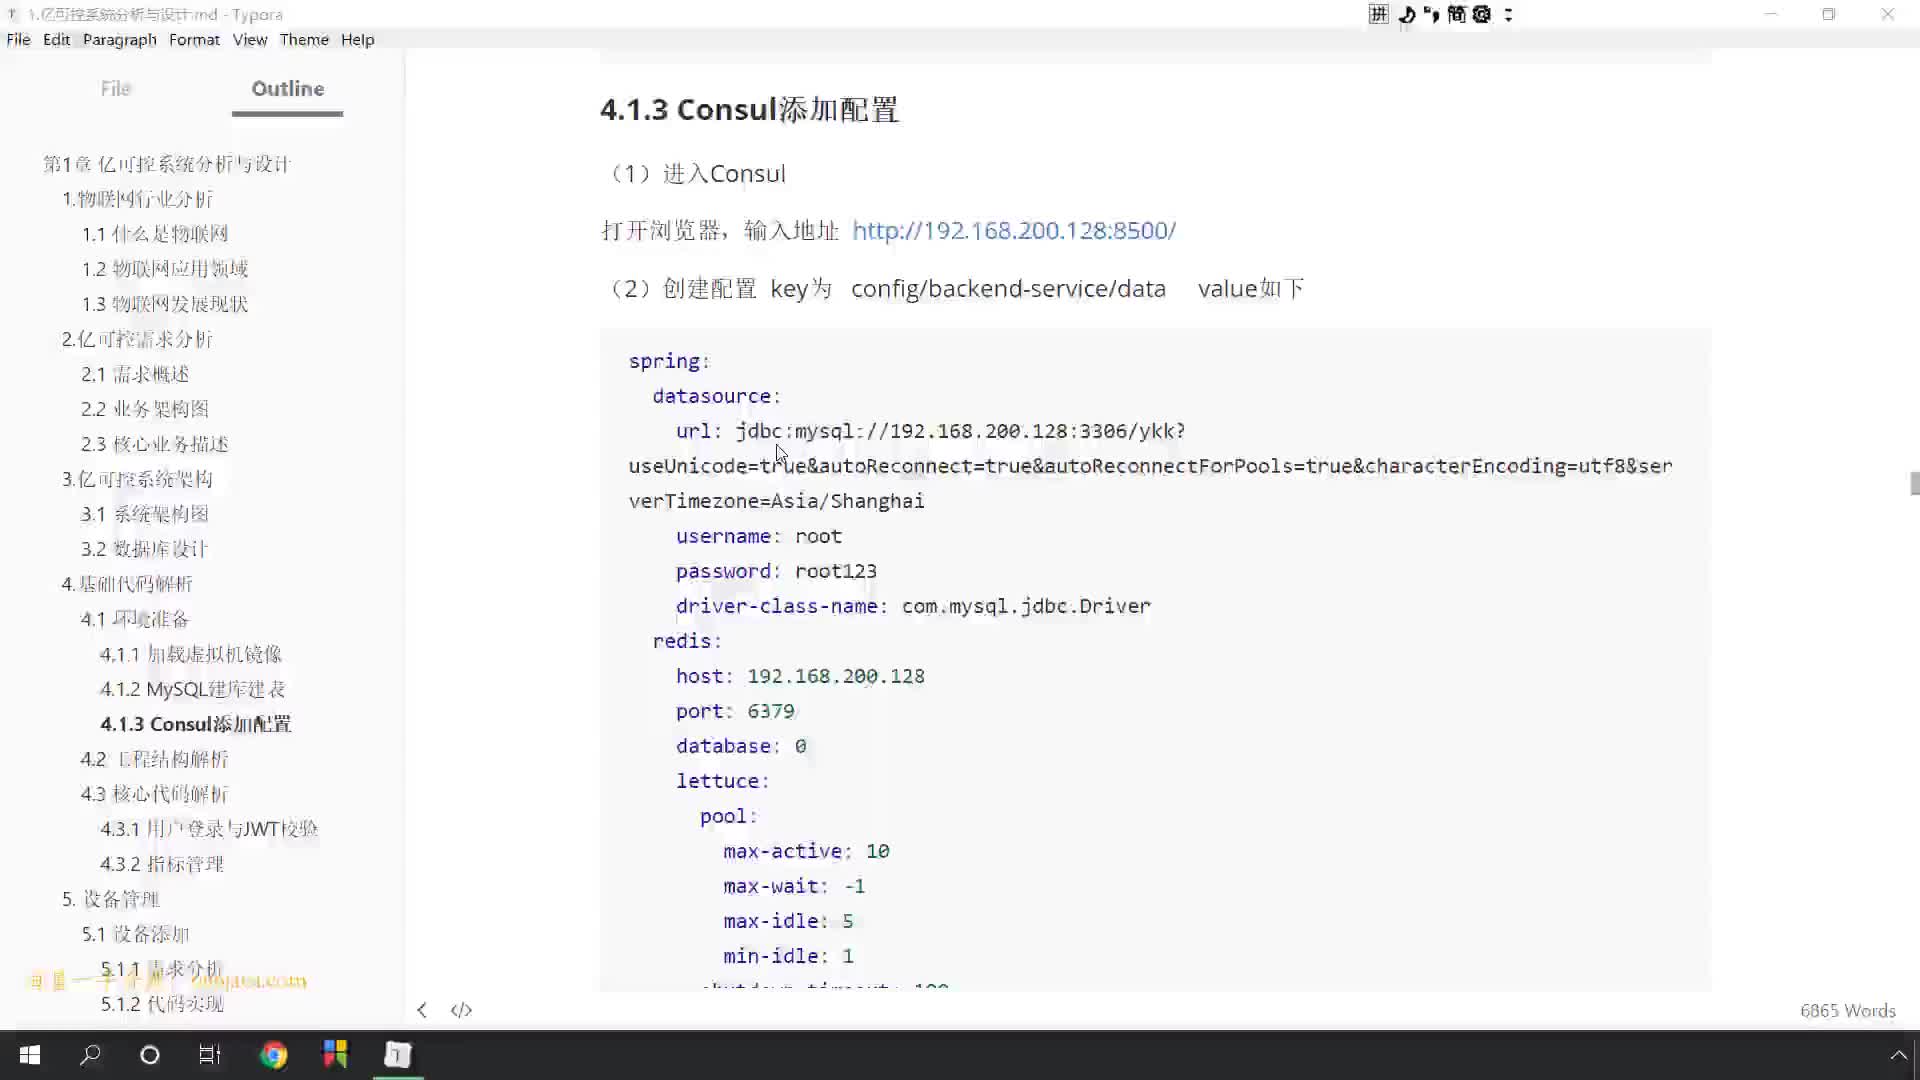Screen dimensions: 1920x1080
Task: Go to outline item 1.1 什么是物联网
Action: [155, 234]
